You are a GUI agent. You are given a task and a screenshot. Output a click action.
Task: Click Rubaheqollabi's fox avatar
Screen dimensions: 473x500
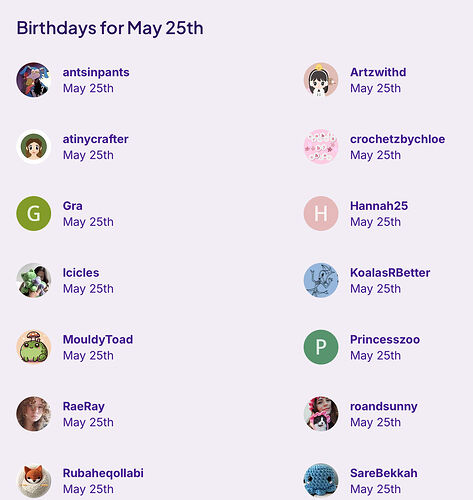[34, 481]
